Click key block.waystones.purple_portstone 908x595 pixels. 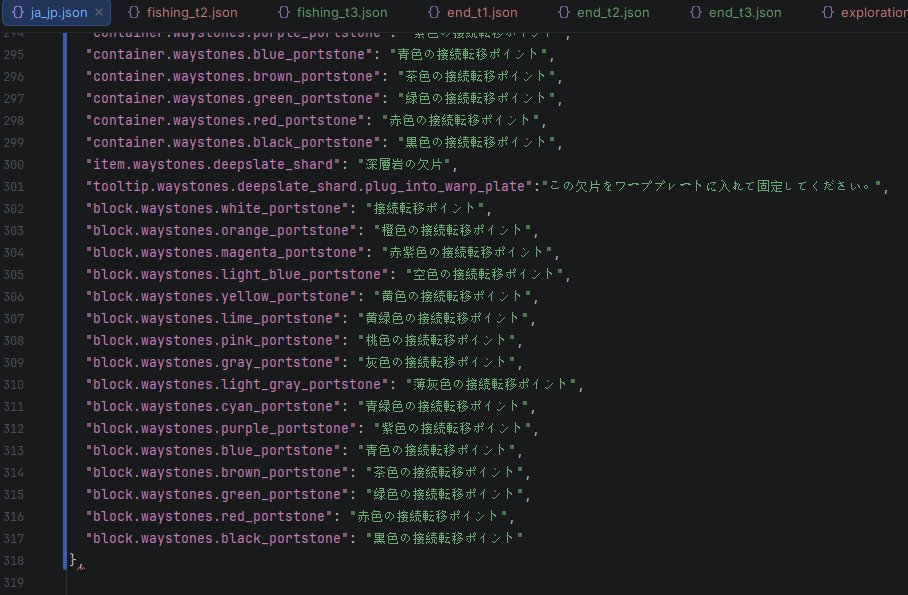point(221,429)
